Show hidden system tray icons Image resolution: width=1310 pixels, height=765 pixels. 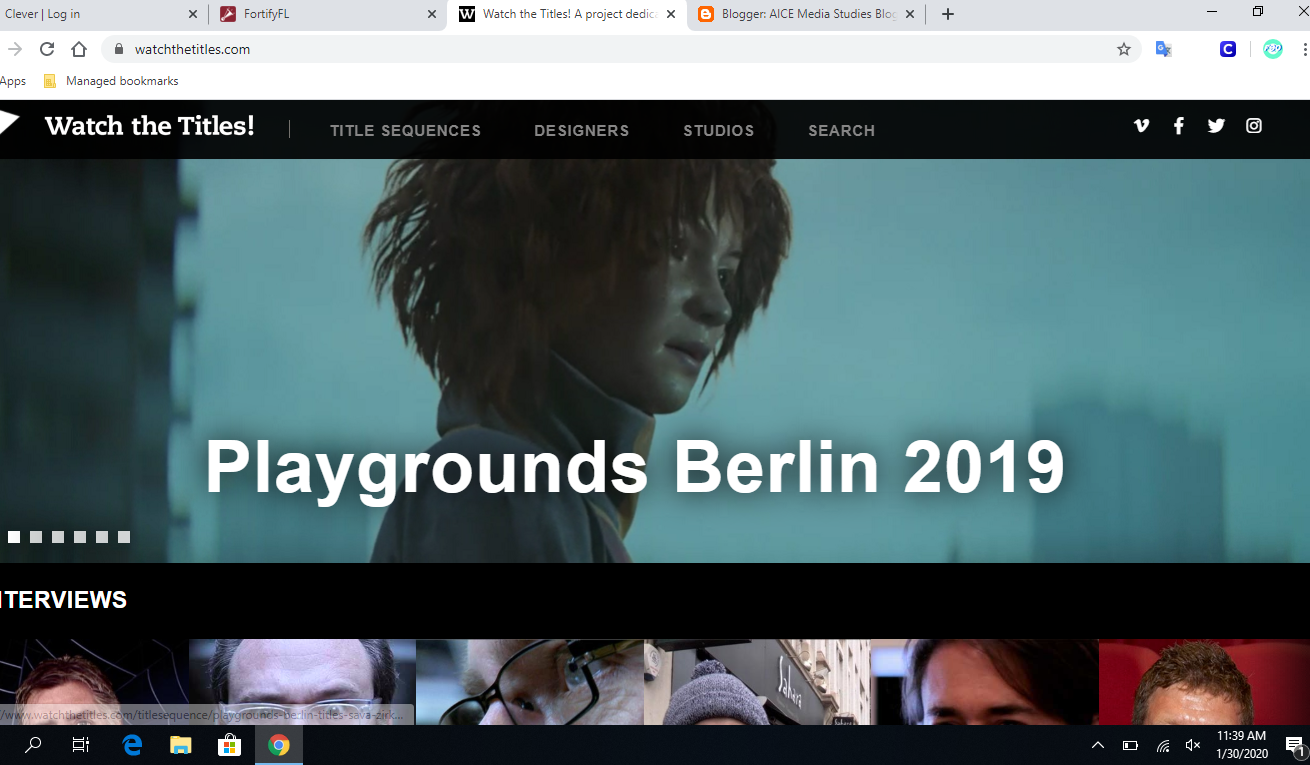point(1098,745)
